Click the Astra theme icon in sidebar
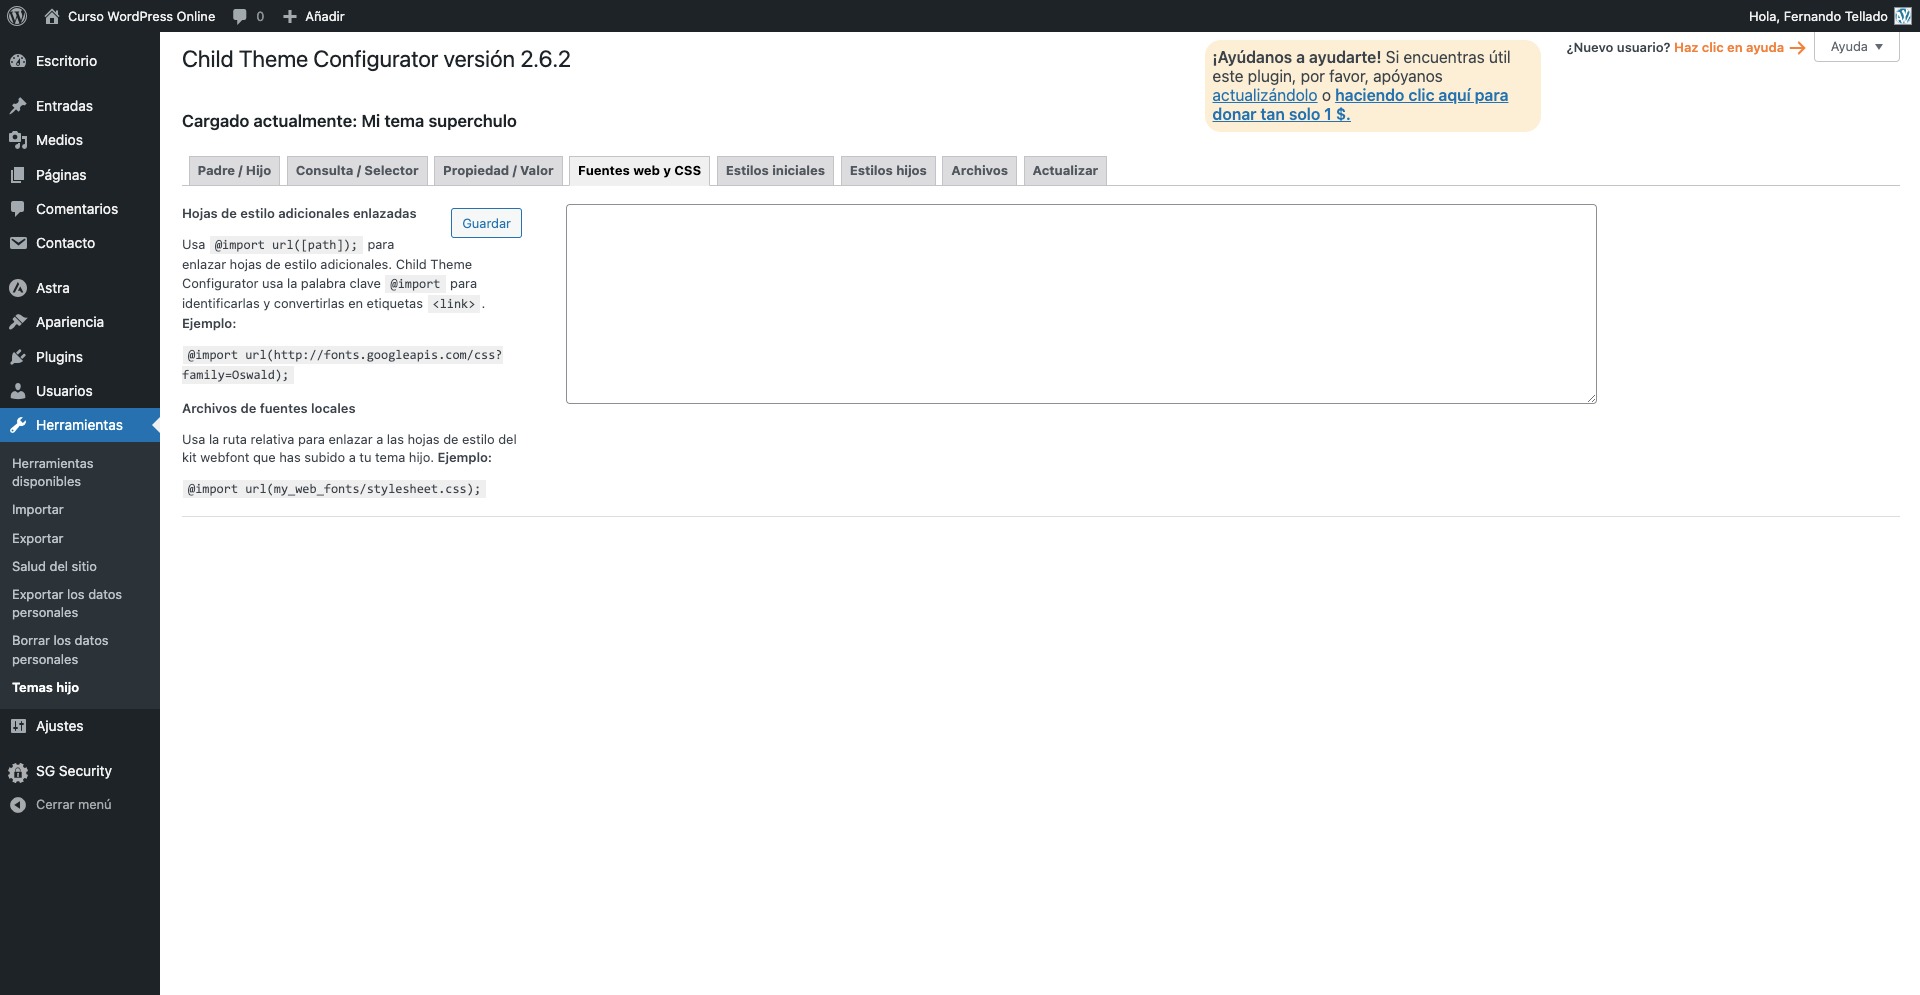The image size is (1920, 995). coord(18,288)
